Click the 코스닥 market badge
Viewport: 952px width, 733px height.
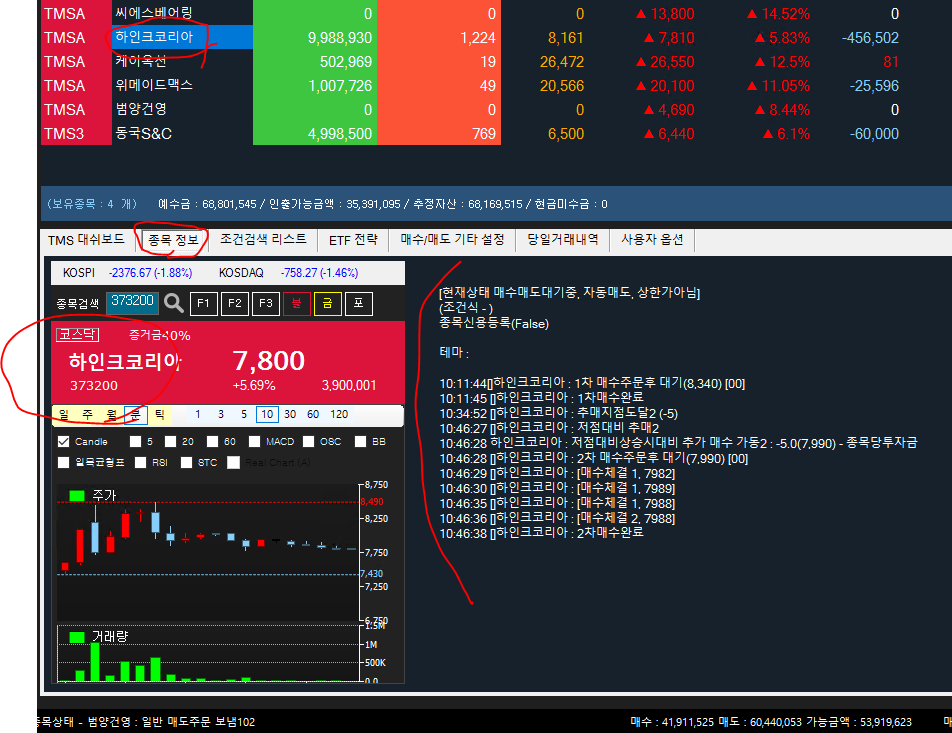77,335
